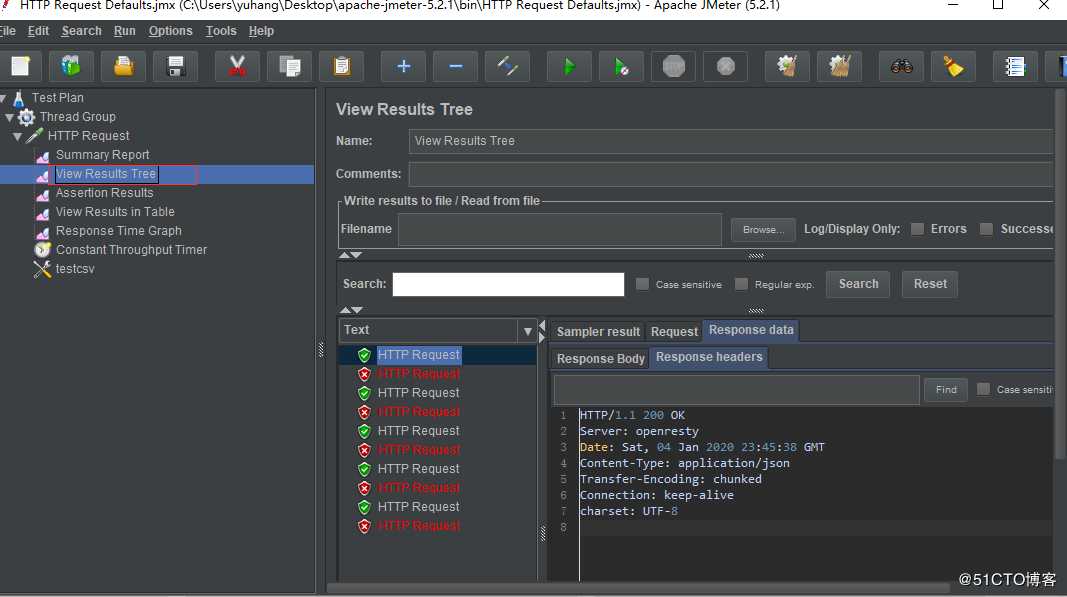Screen dimensions: 1067x597
Task: Switch to Request tab
Action: coord(674,332)
